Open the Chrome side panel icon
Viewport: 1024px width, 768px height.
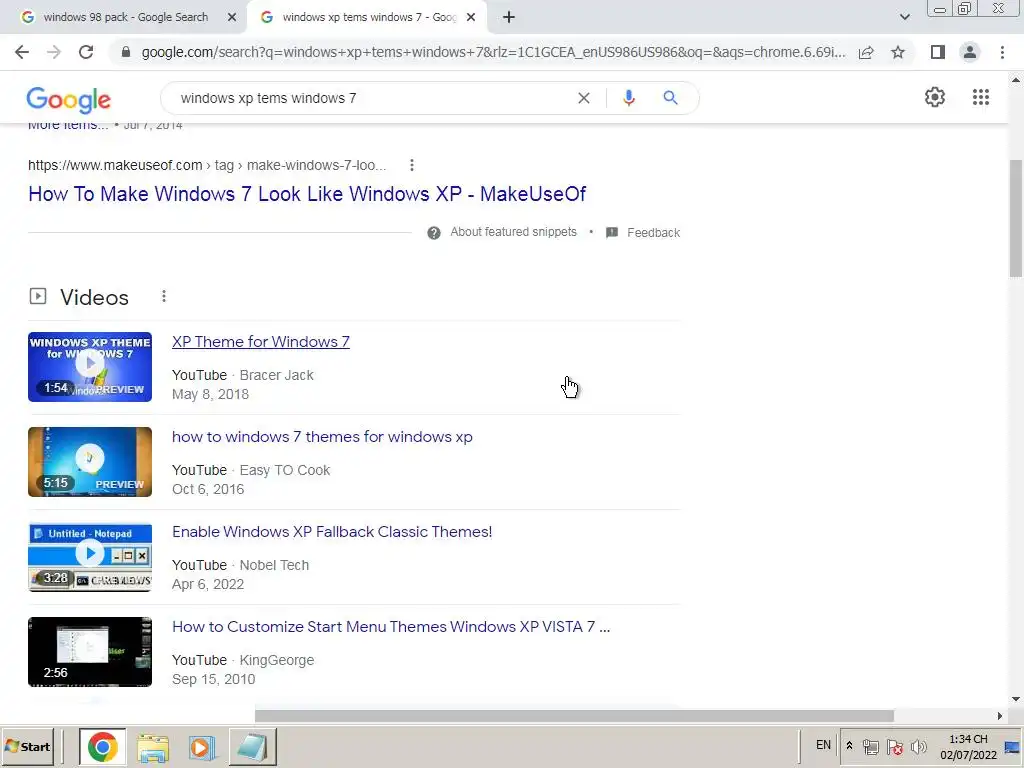click(x=938, y=52)
